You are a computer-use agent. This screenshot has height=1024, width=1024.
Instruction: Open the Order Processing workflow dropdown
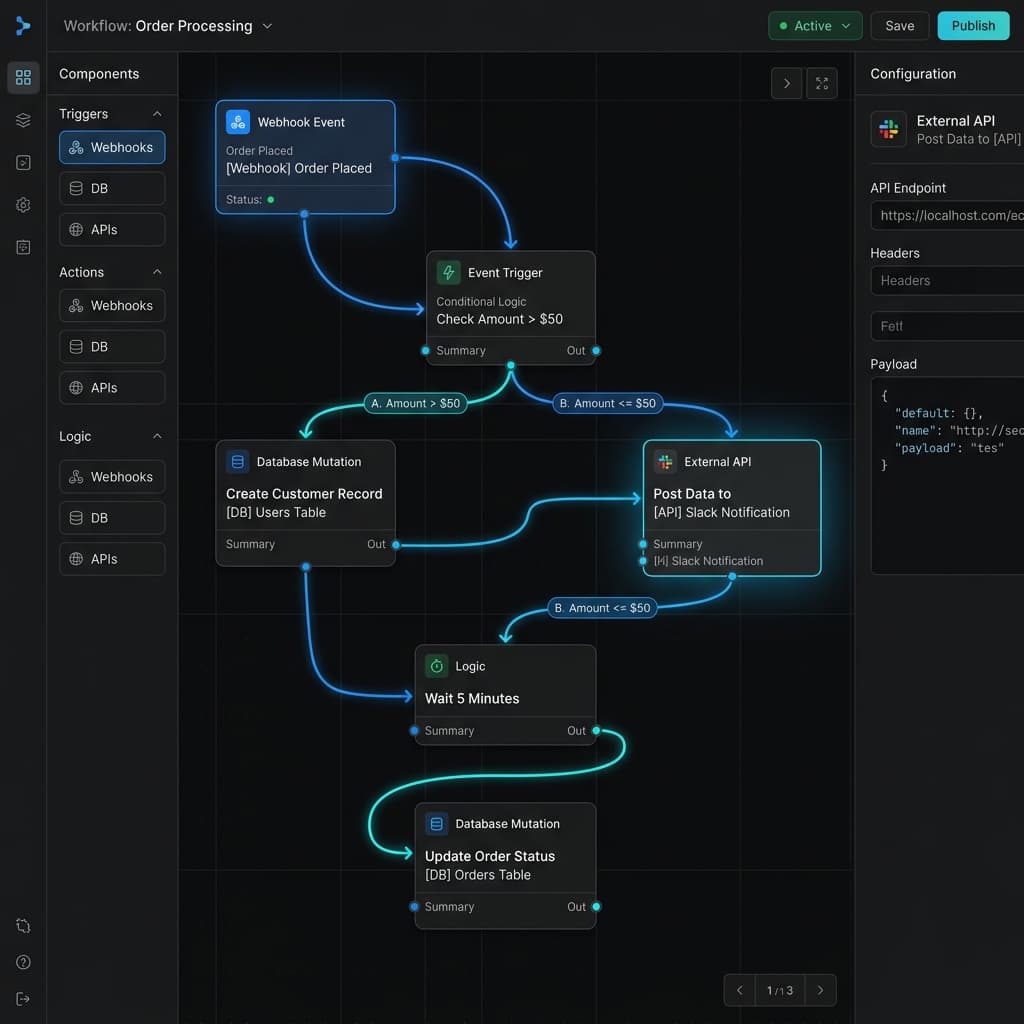pos(267,26)
